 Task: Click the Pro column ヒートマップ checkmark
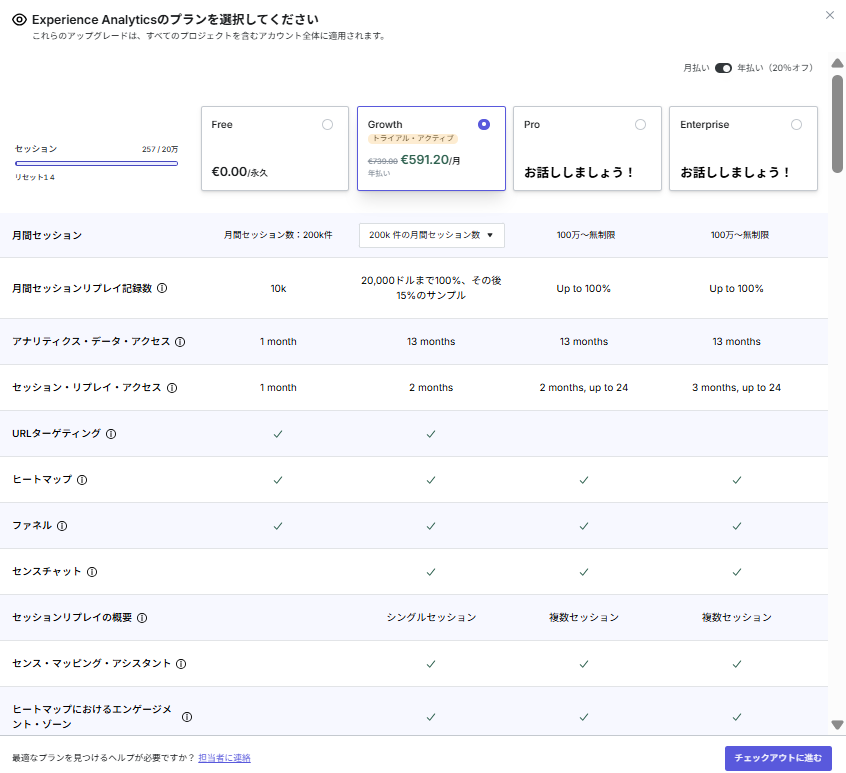click(x=584, y=480)
